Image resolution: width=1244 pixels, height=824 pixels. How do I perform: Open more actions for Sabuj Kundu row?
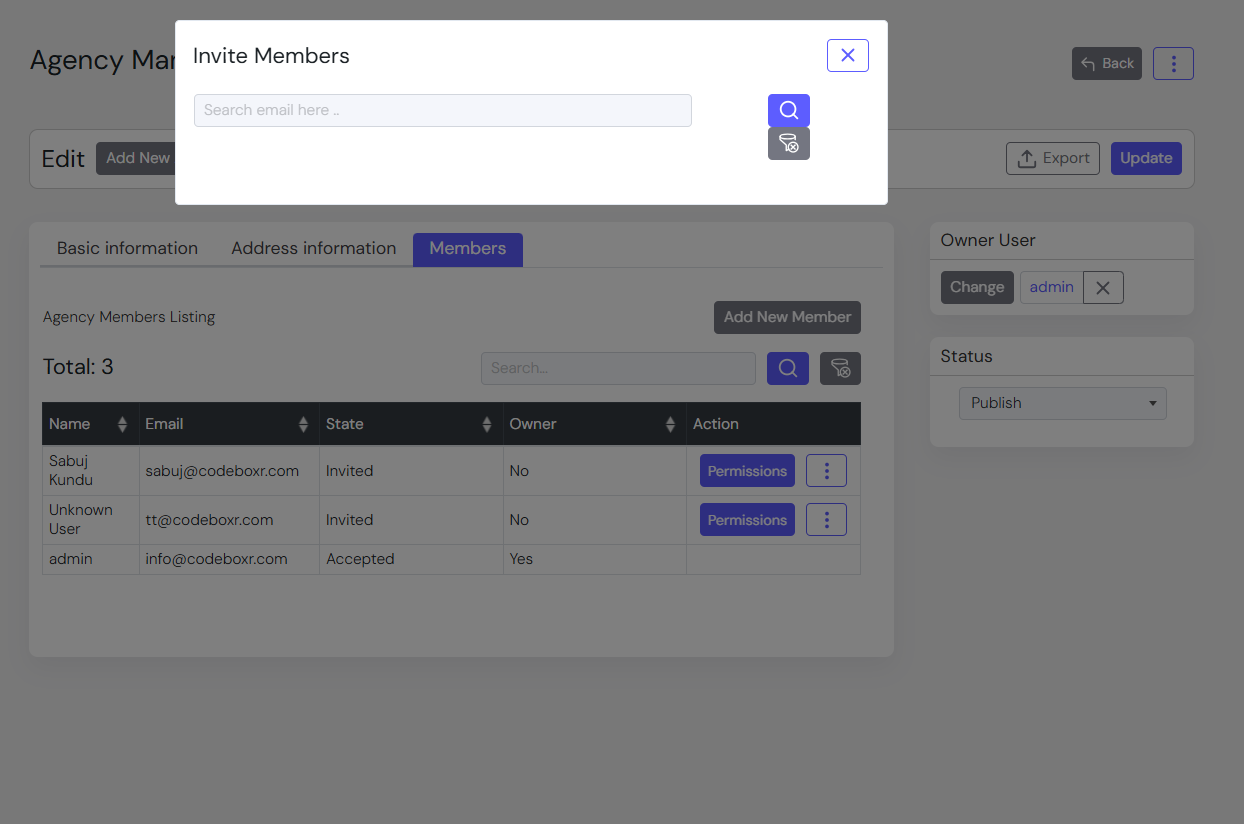pos(826,471)
